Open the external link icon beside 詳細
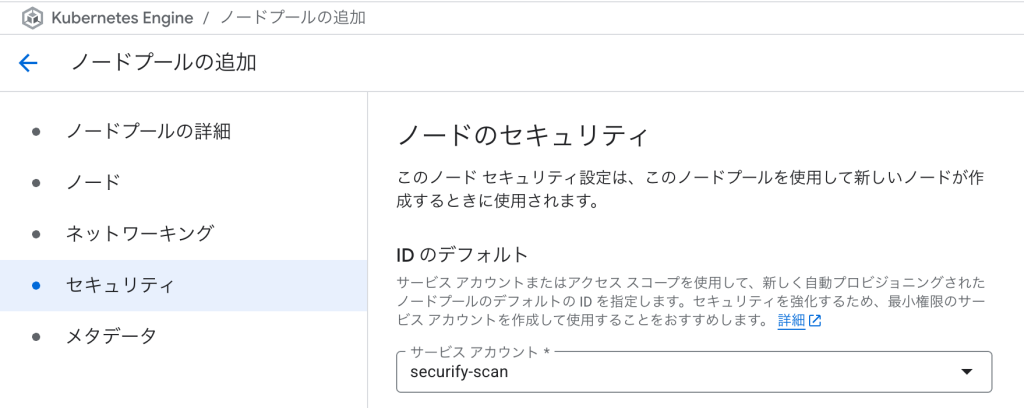 click(x=815, y=321)
